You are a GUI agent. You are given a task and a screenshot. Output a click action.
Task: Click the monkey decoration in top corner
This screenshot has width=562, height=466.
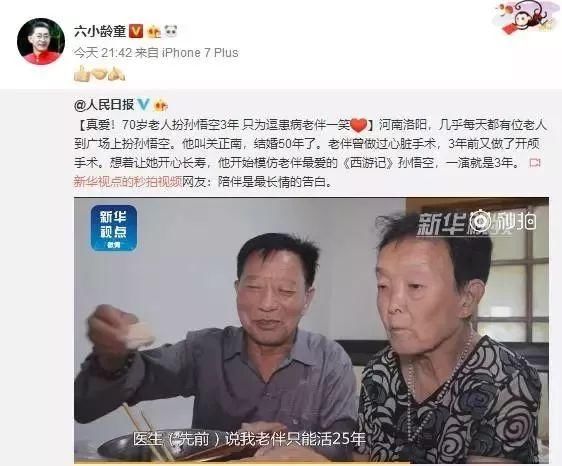click(x=527, y=17)
